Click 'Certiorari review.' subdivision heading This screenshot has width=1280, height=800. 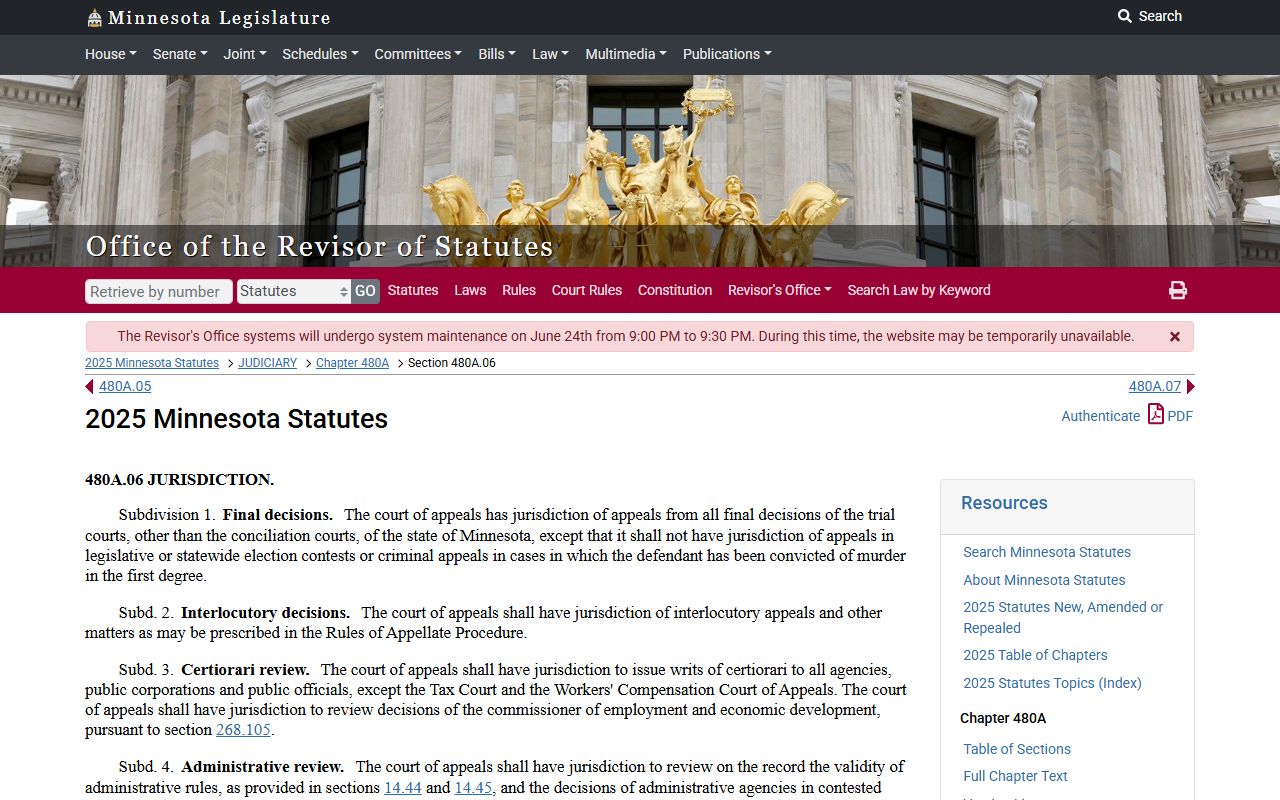[245, 669]
